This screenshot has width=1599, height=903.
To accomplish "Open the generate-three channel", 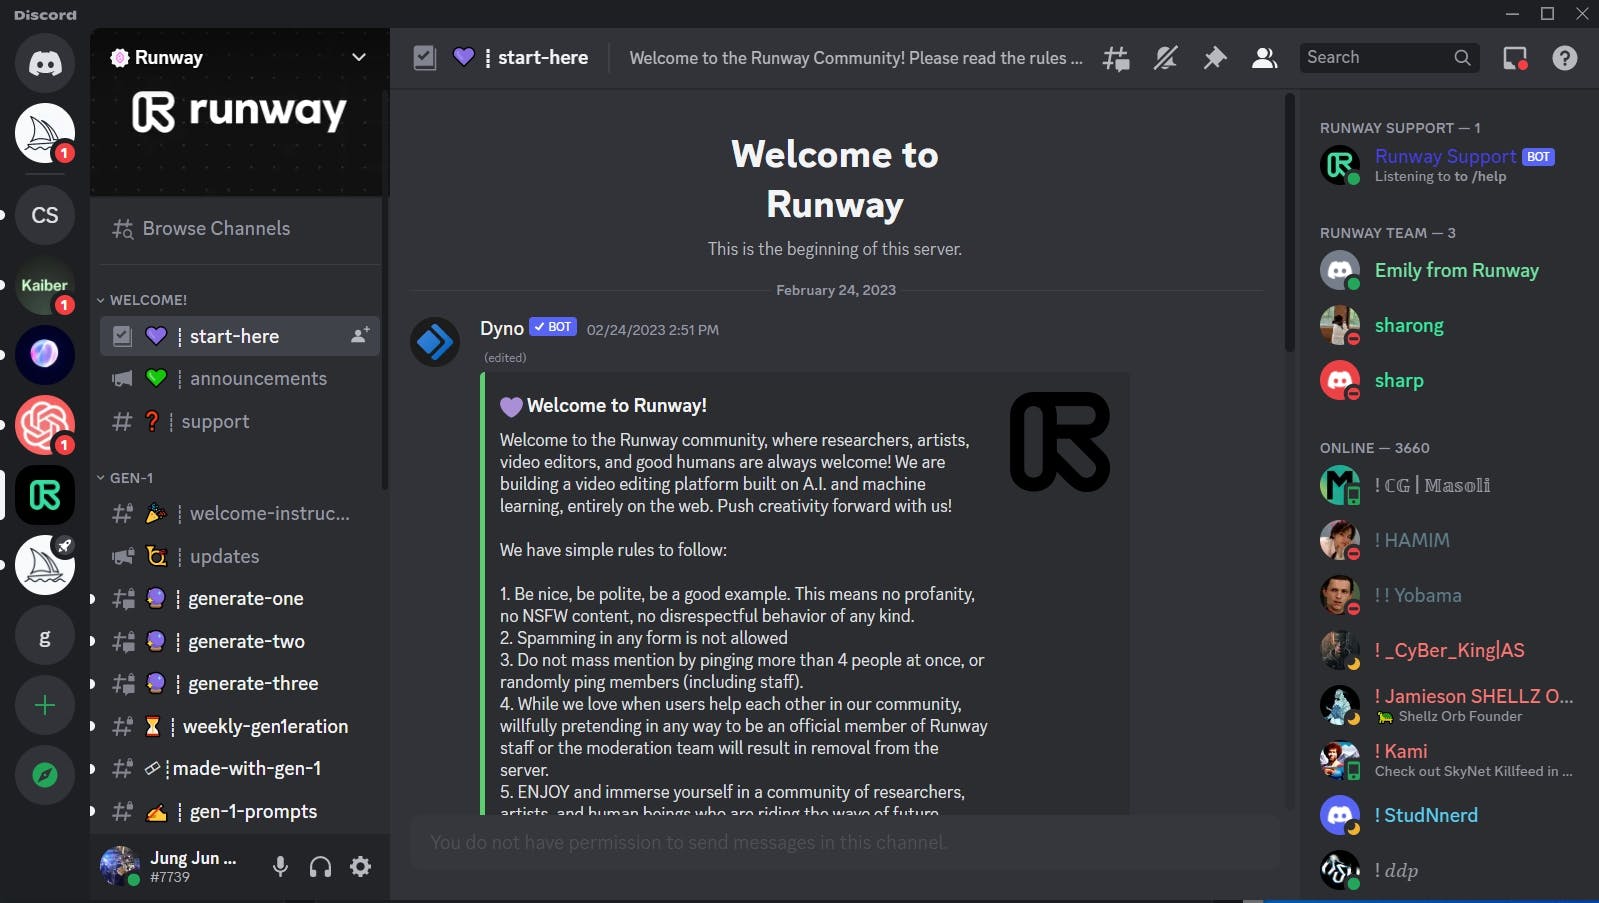I will tap(240, 684).
